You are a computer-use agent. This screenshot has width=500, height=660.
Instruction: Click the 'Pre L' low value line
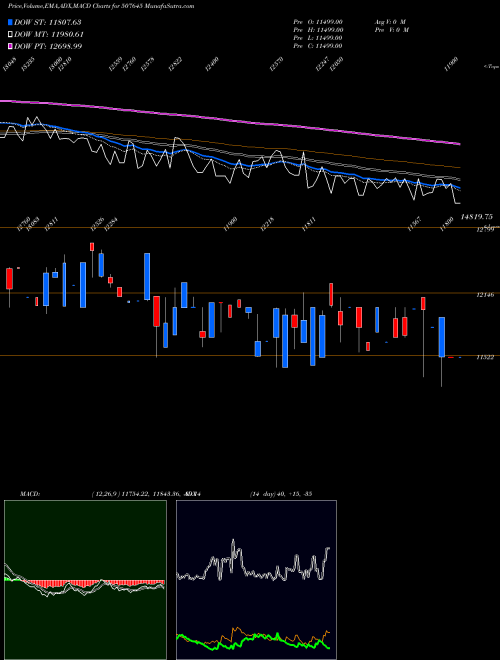[x=318, y=38]
